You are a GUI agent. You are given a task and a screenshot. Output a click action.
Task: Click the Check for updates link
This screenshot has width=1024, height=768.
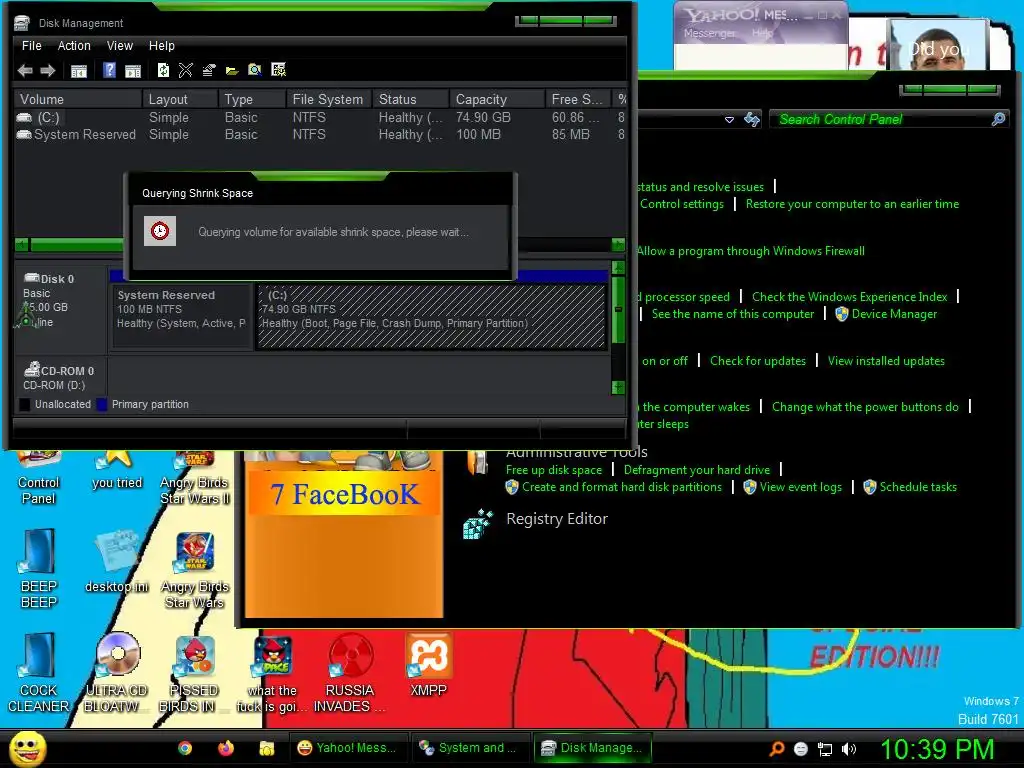(758, 360)
